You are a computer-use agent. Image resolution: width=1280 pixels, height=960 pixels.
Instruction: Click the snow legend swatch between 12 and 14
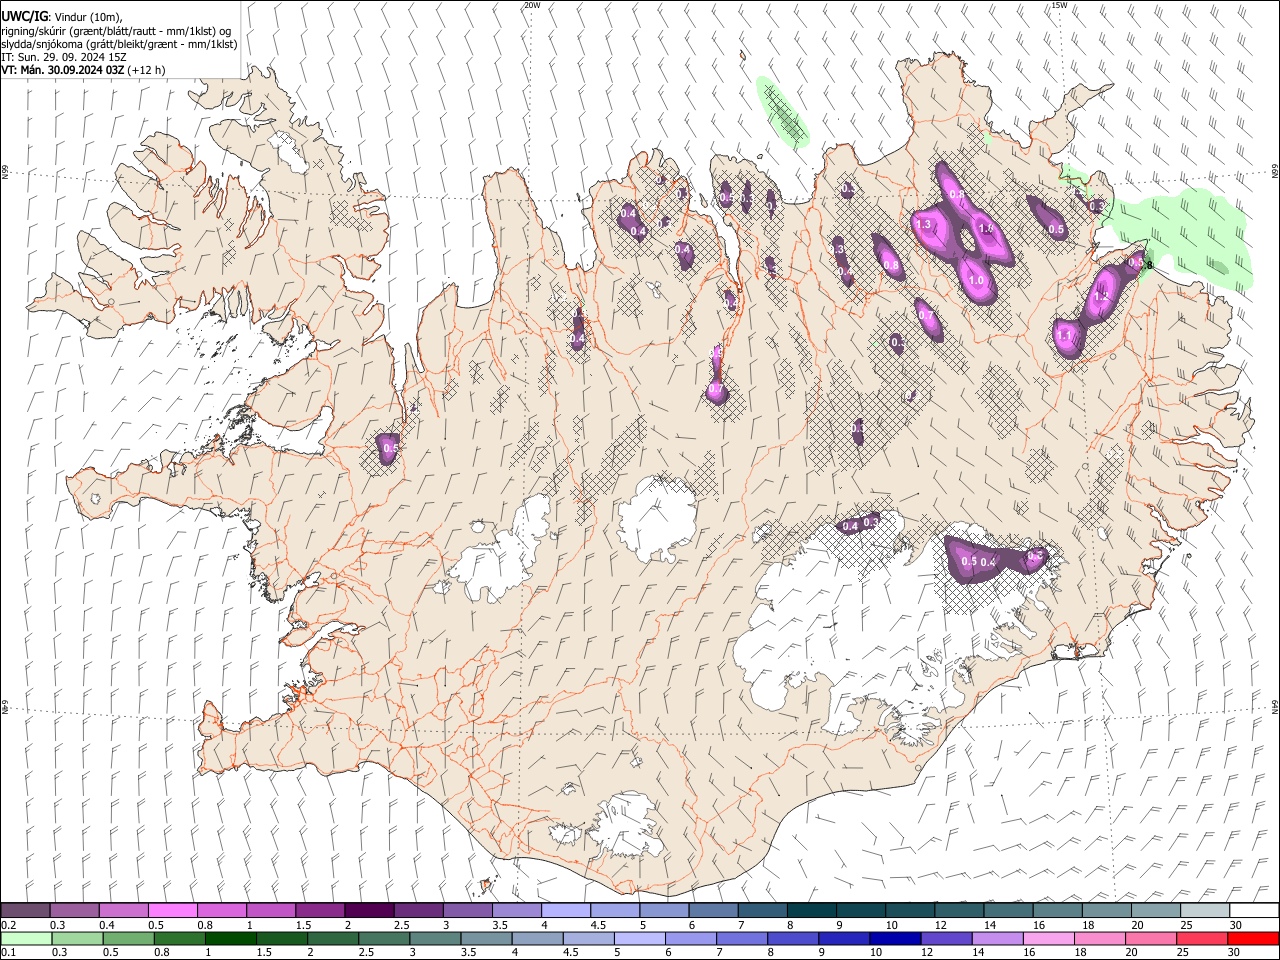(x=957, y=910)
